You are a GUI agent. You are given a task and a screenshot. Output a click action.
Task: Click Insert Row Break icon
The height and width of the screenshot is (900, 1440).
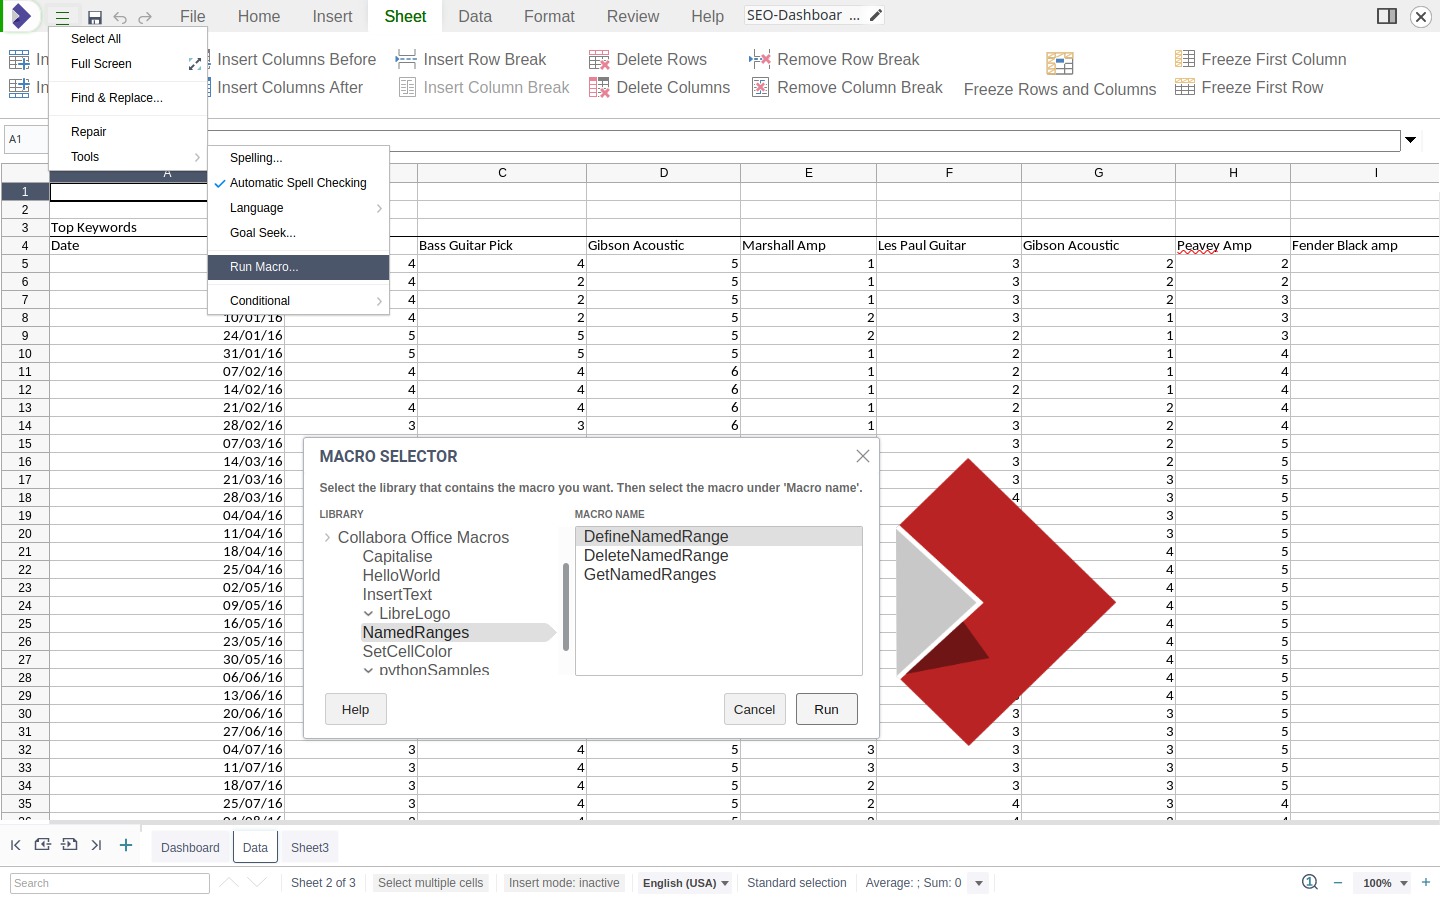pyautogui.click(x=406, y=60)
